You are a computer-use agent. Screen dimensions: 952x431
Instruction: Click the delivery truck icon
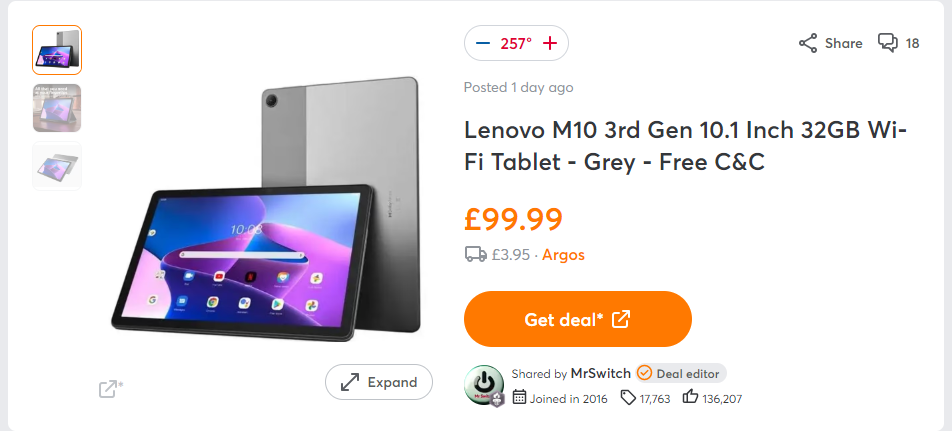click(x=476, y=255)
